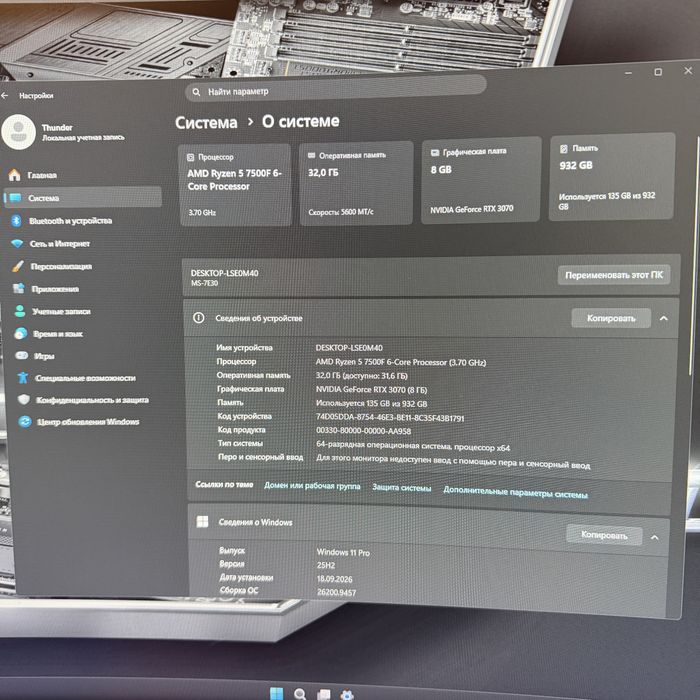Viewport: 700px width, 700px height.
Task: Click the Windows Update sync icon
Action: point(25,421)
